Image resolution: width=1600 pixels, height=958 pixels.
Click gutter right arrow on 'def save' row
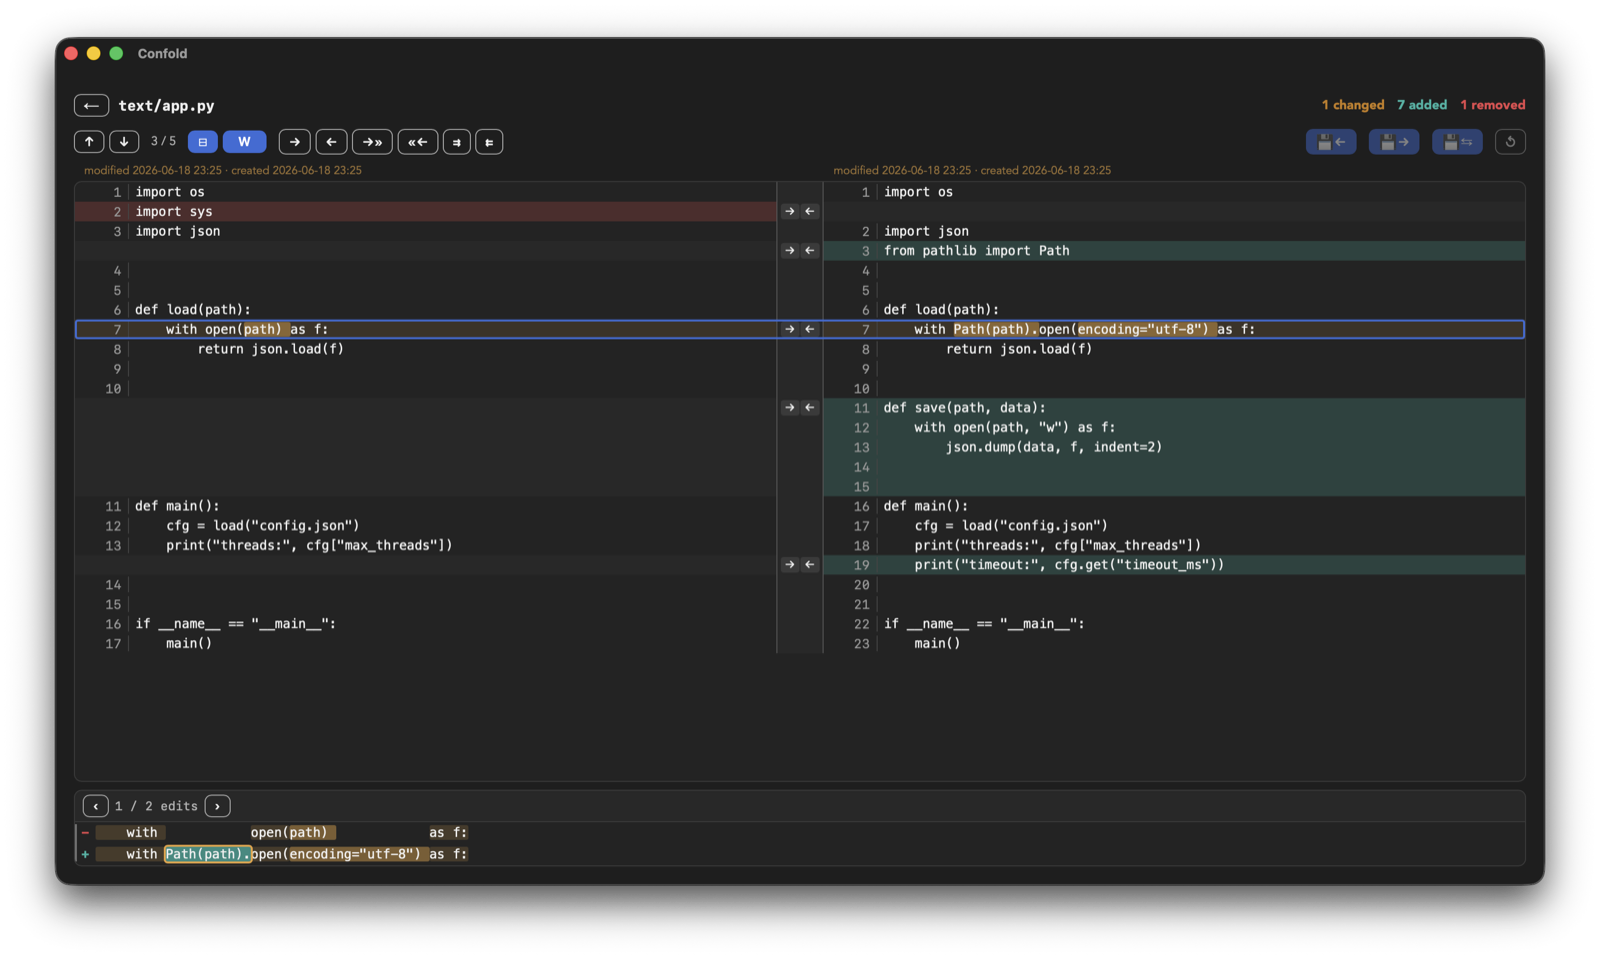click(790, 408)
